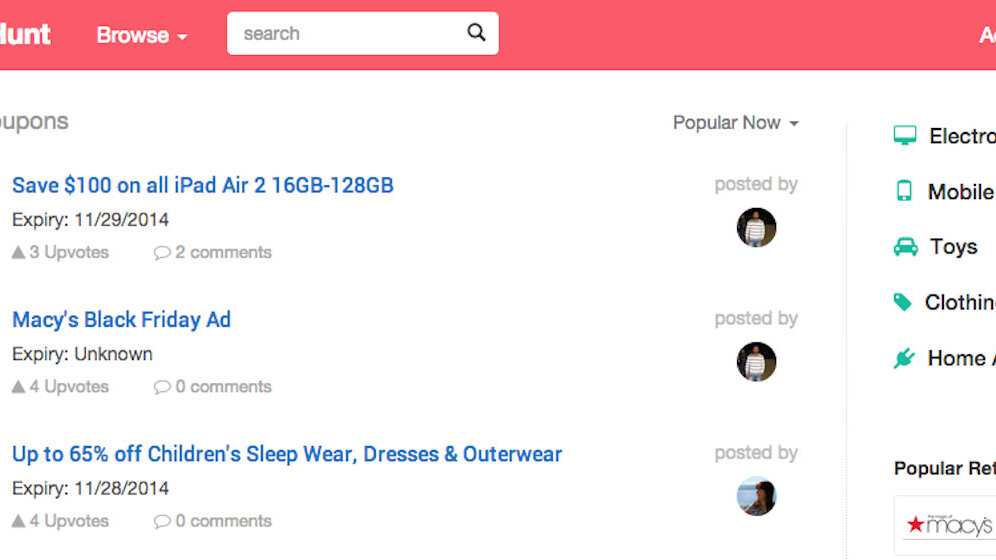
Task: Open the Browse dropdown menu
Action: pos(142,35)
